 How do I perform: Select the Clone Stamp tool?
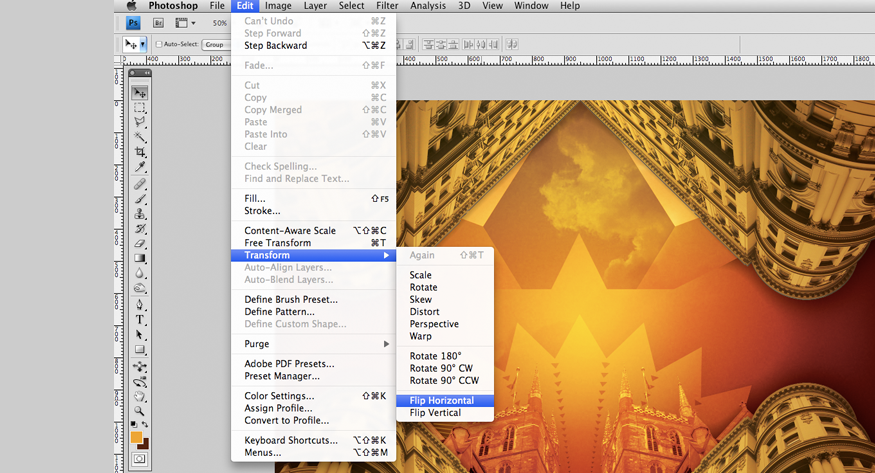coord(140,214)
